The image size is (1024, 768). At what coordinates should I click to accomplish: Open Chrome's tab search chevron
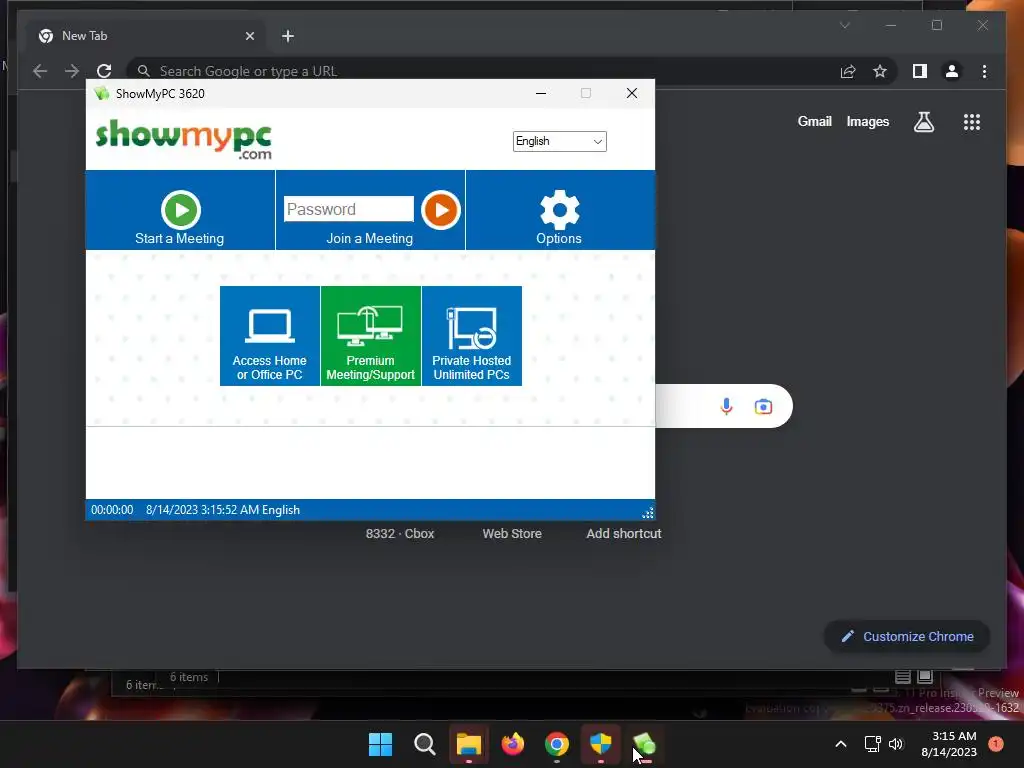845,25
